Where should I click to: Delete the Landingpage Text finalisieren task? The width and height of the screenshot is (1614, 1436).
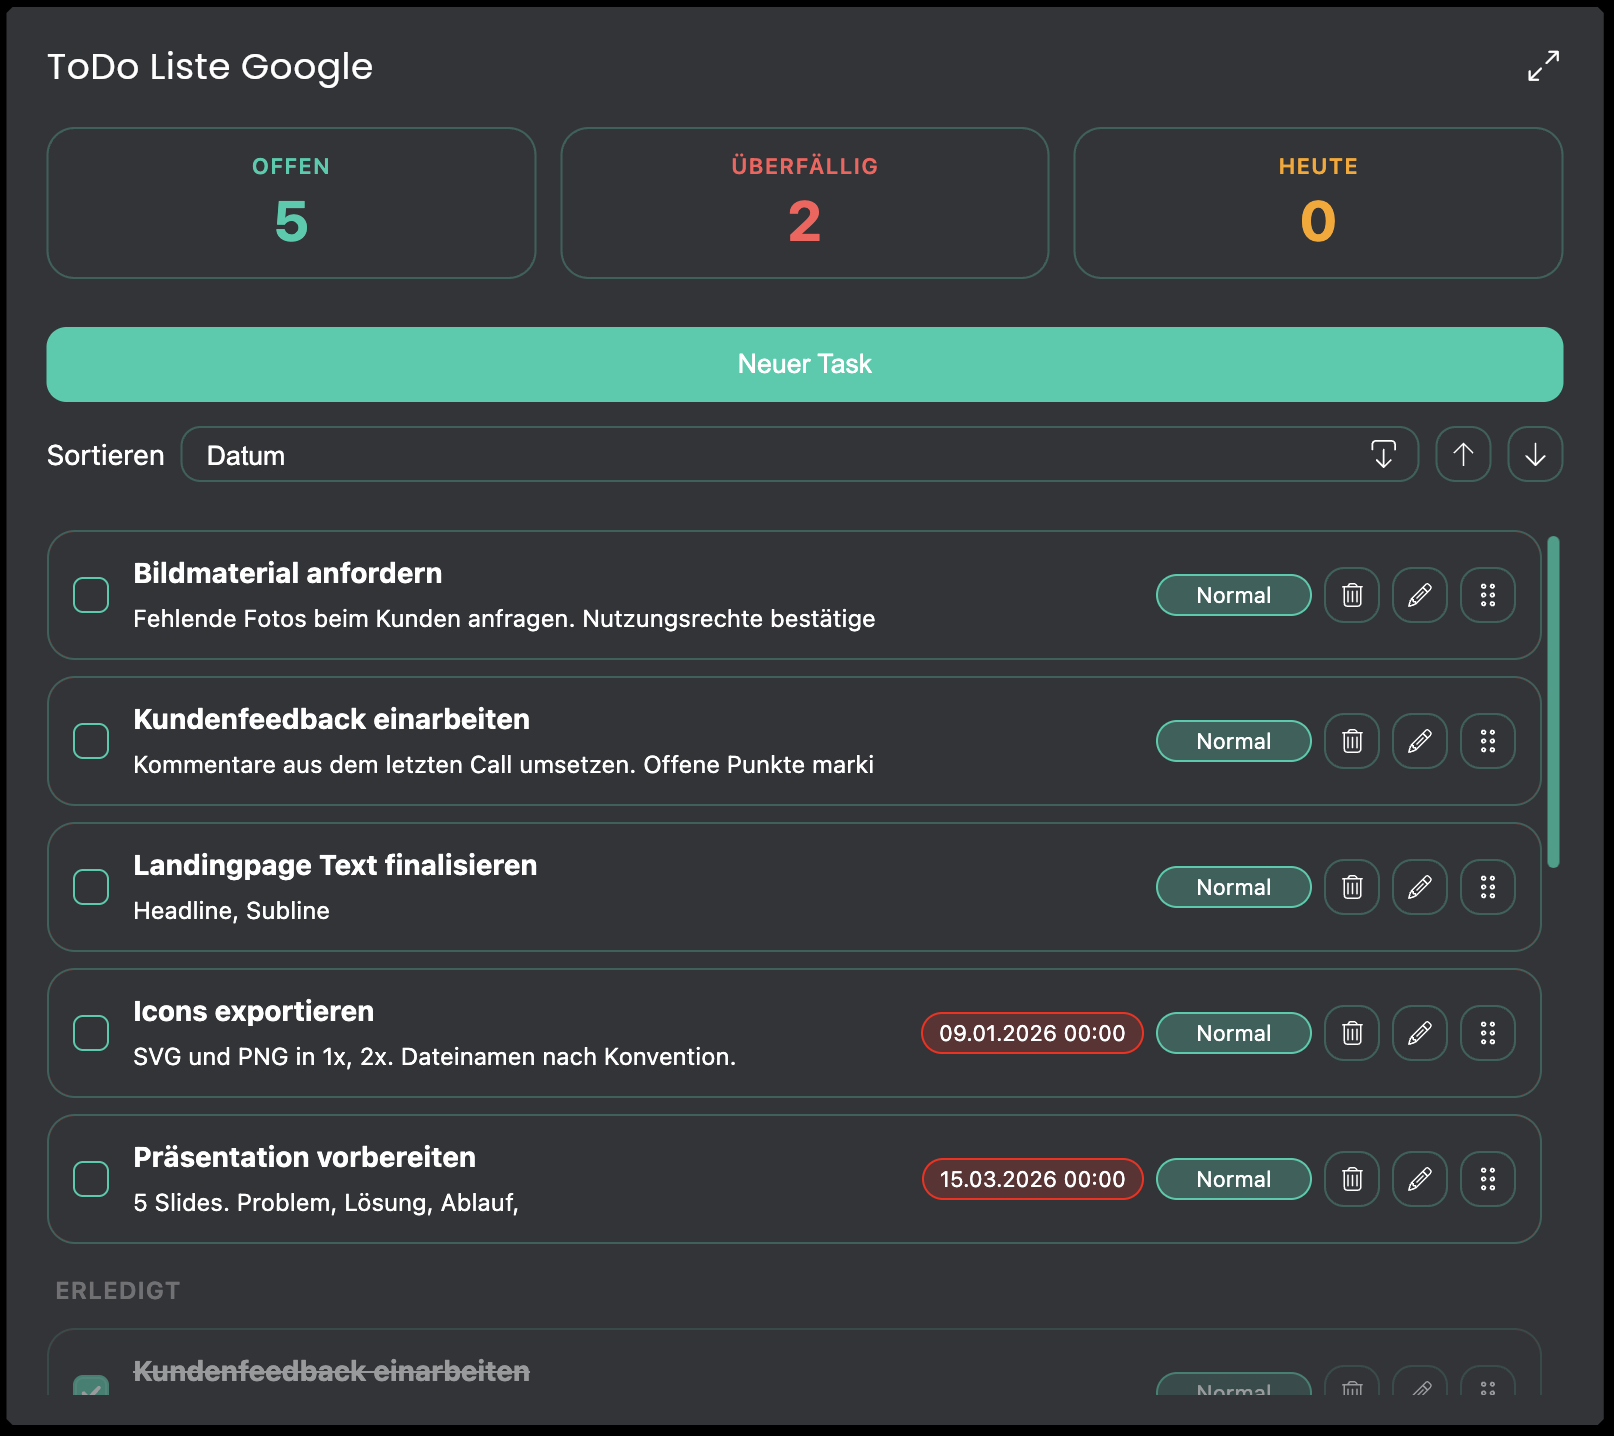click(x=1352, y=887)
